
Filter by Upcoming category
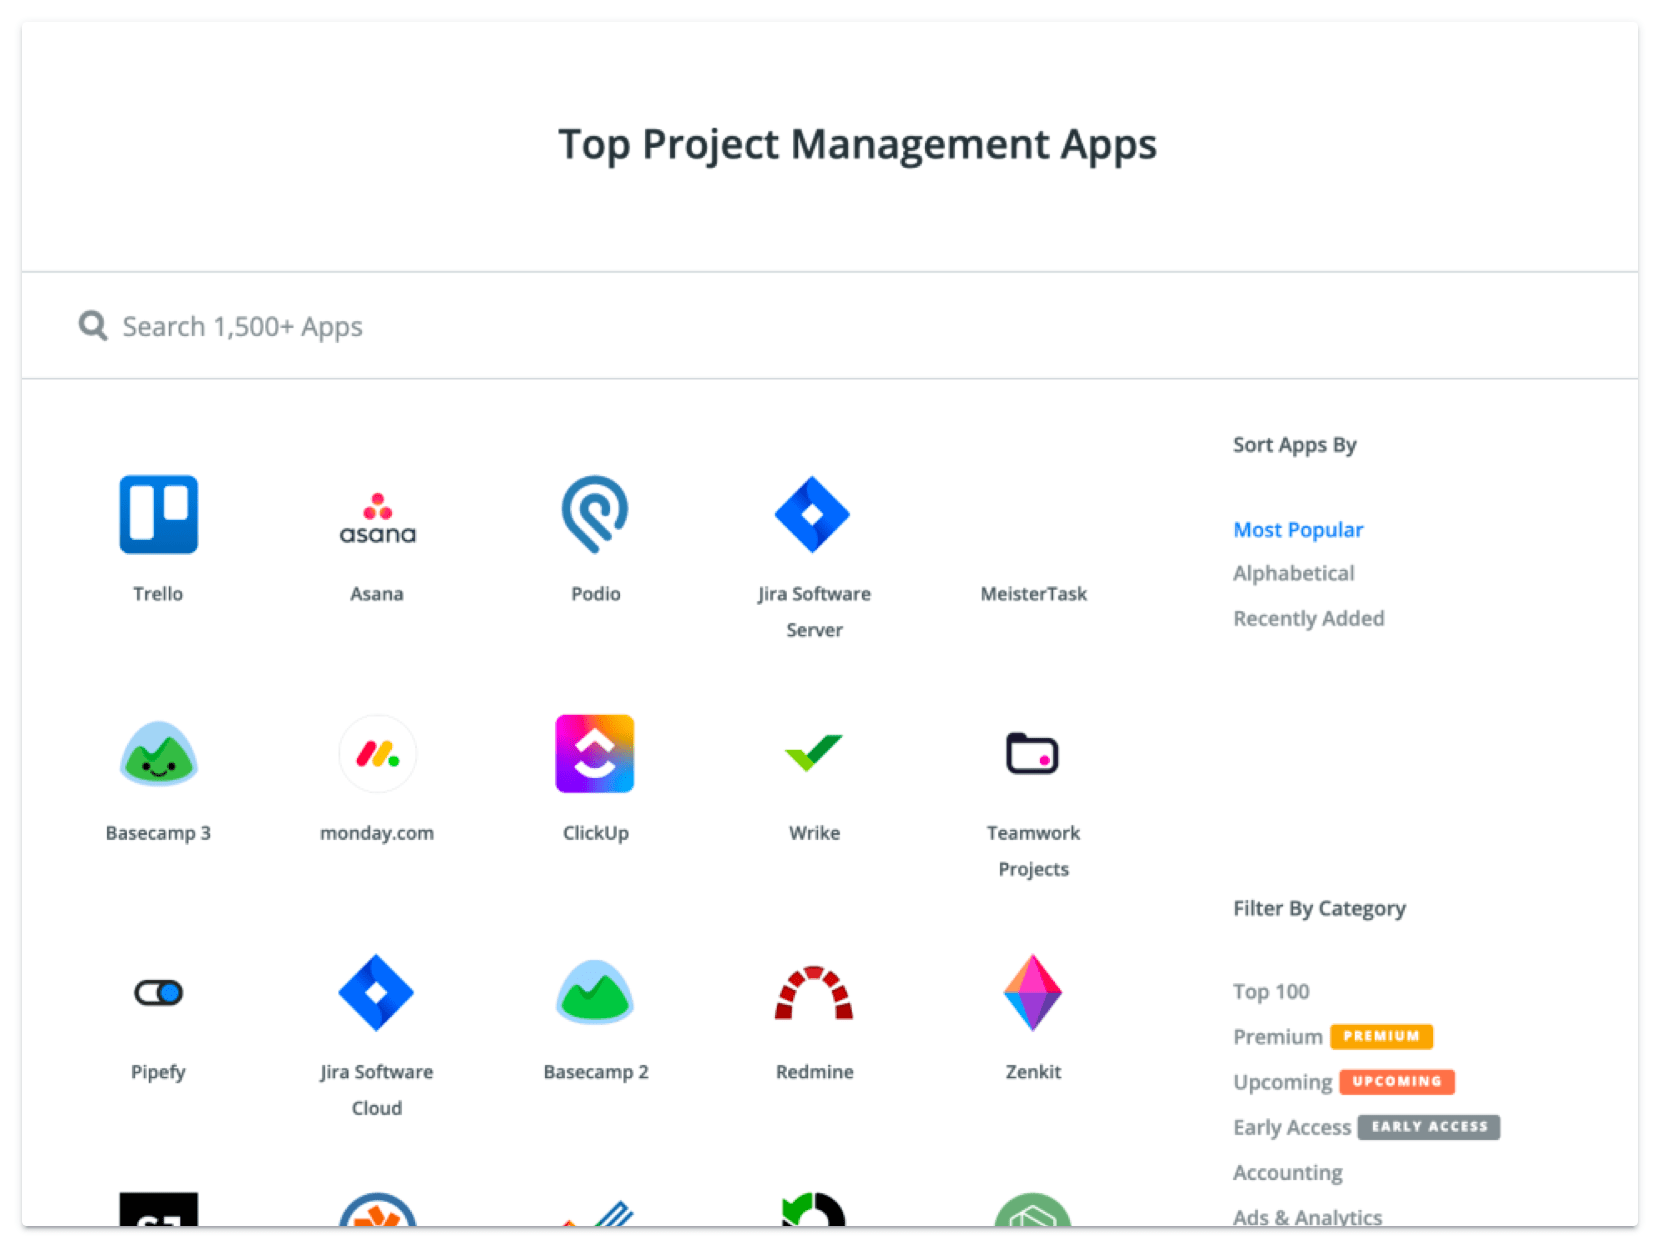(1283, 1082)
